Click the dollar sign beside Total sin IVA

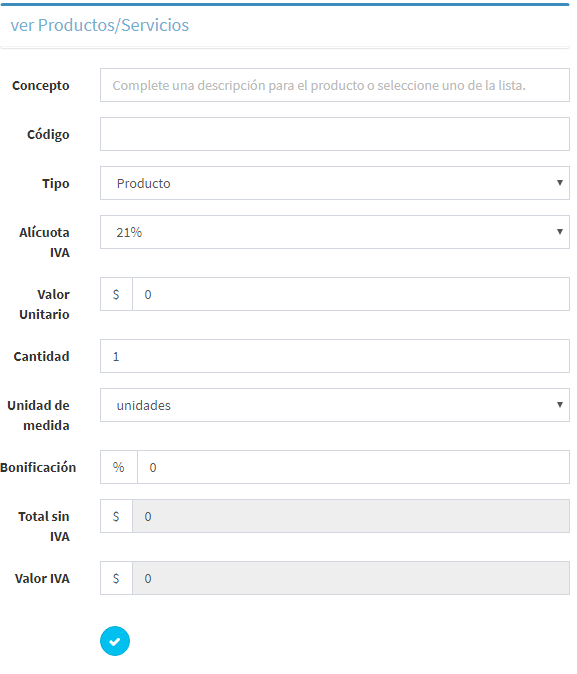pyautogui.click(x=116, y=516)
